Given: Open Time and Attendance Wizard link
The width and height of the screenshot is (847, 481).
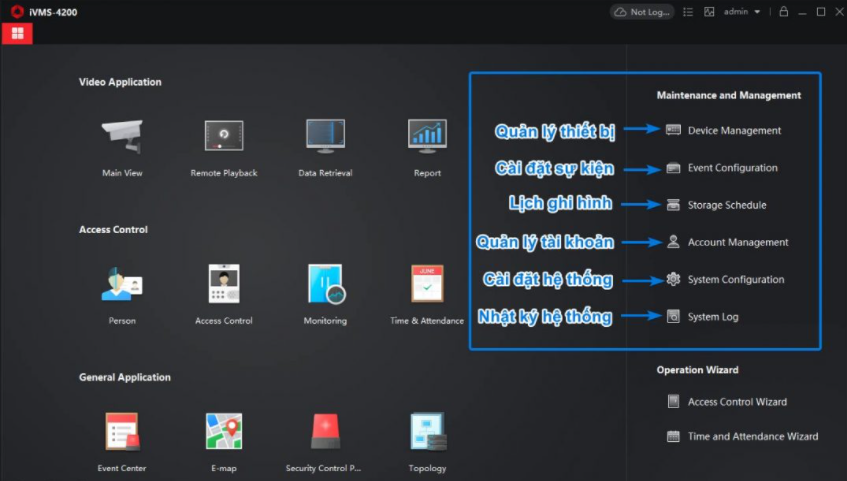Looking at the screenshot, I should (x=752, y=436).
